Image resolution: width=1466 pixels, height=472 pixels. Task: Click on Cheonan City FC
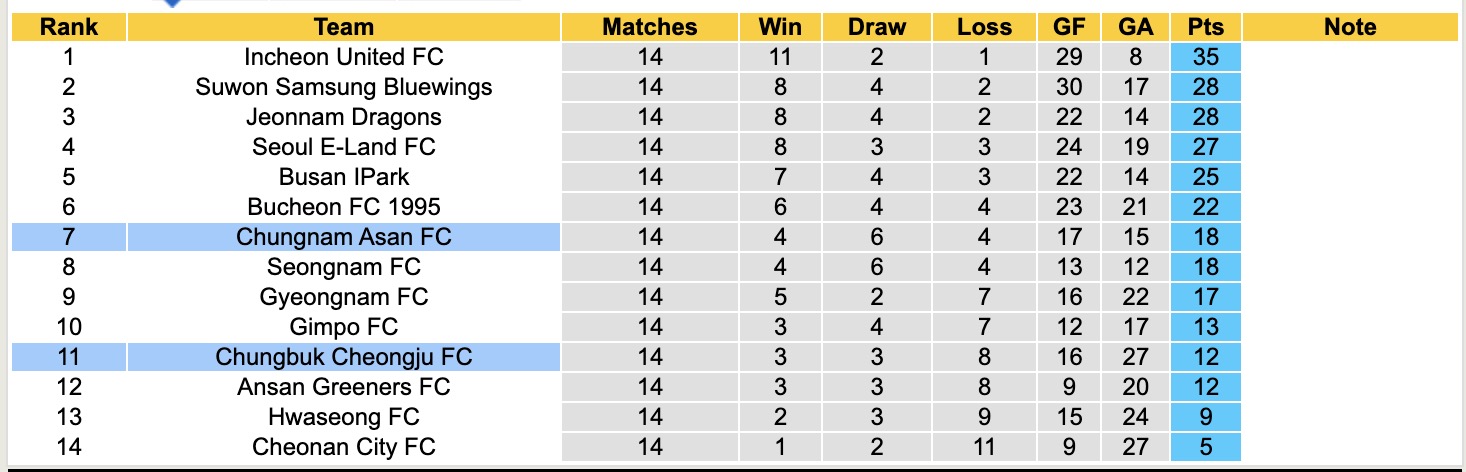pos(343,447)
